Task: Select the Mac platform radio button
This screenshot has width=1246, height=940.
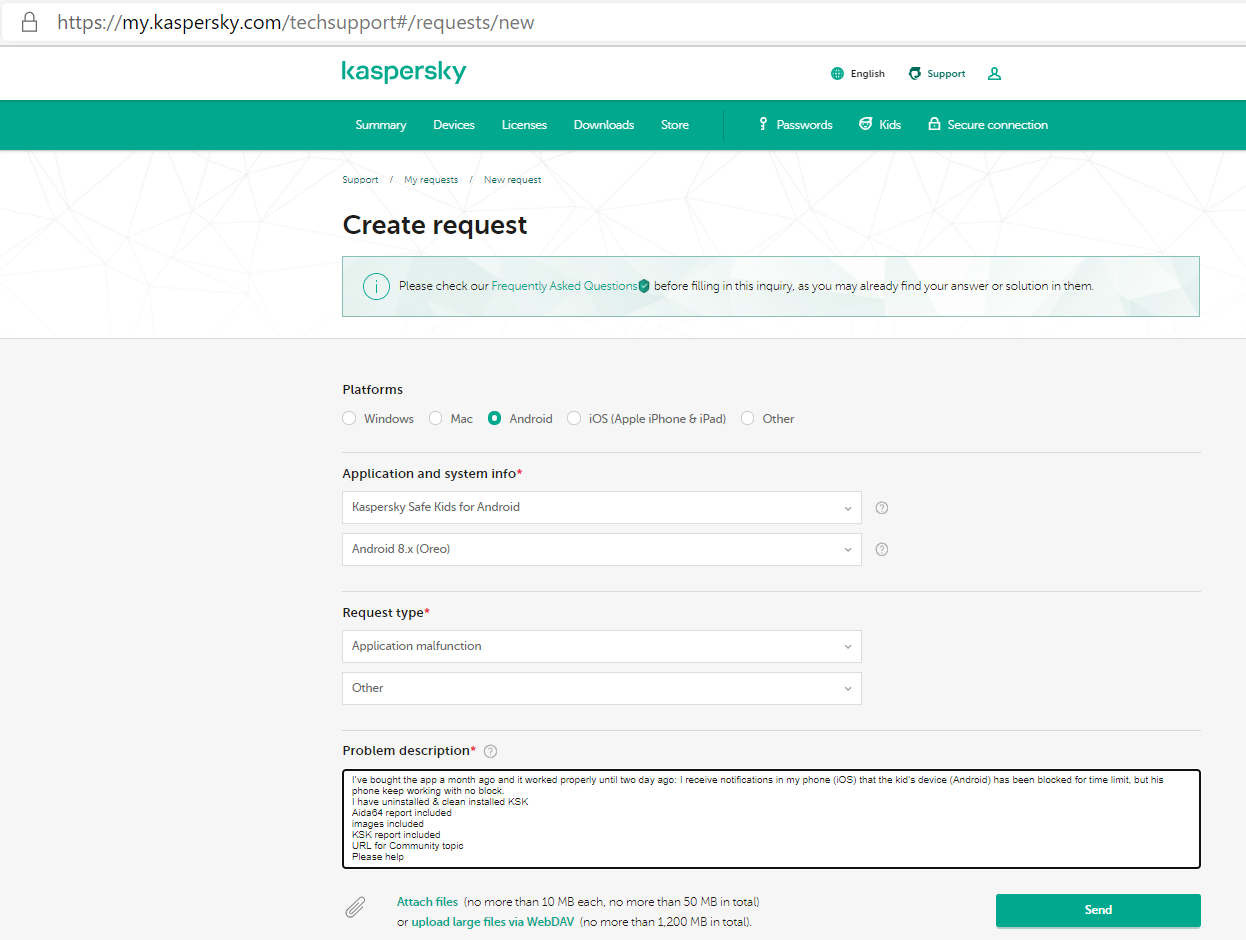Action: [x=436, y=418]
